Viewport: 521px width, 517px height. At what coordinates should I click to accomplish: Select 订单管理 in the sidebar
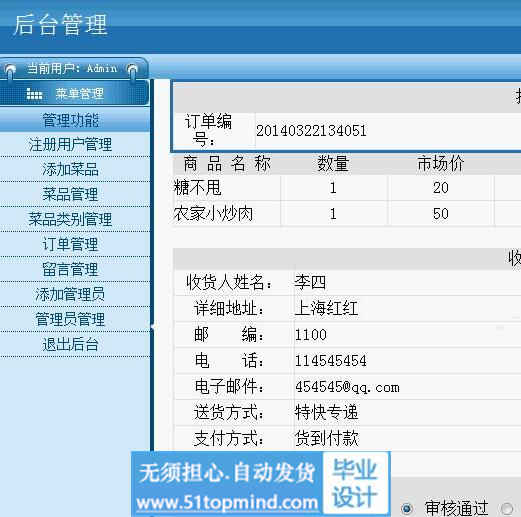tap(70, 244)
